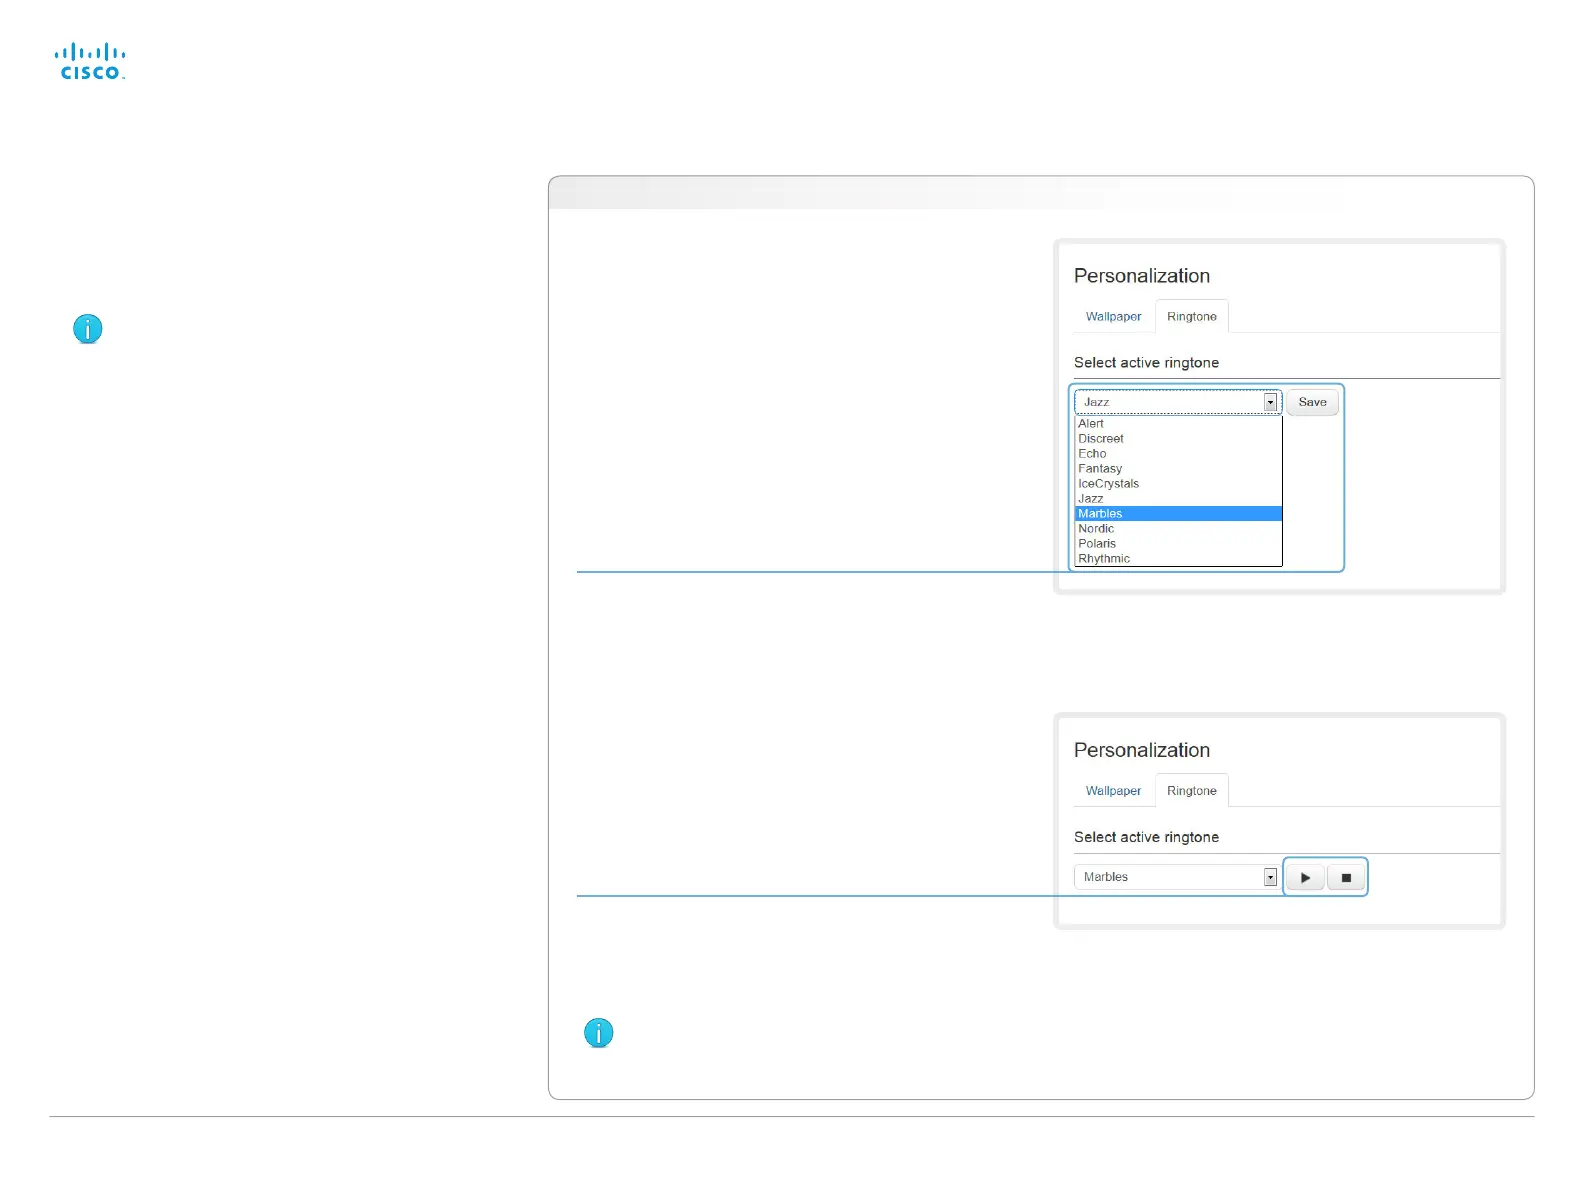Image resolution: width=1584 pixels, height=1191 pixels.
Task: Pick Nordic in the ringtone list
Action: point(1178,528)
